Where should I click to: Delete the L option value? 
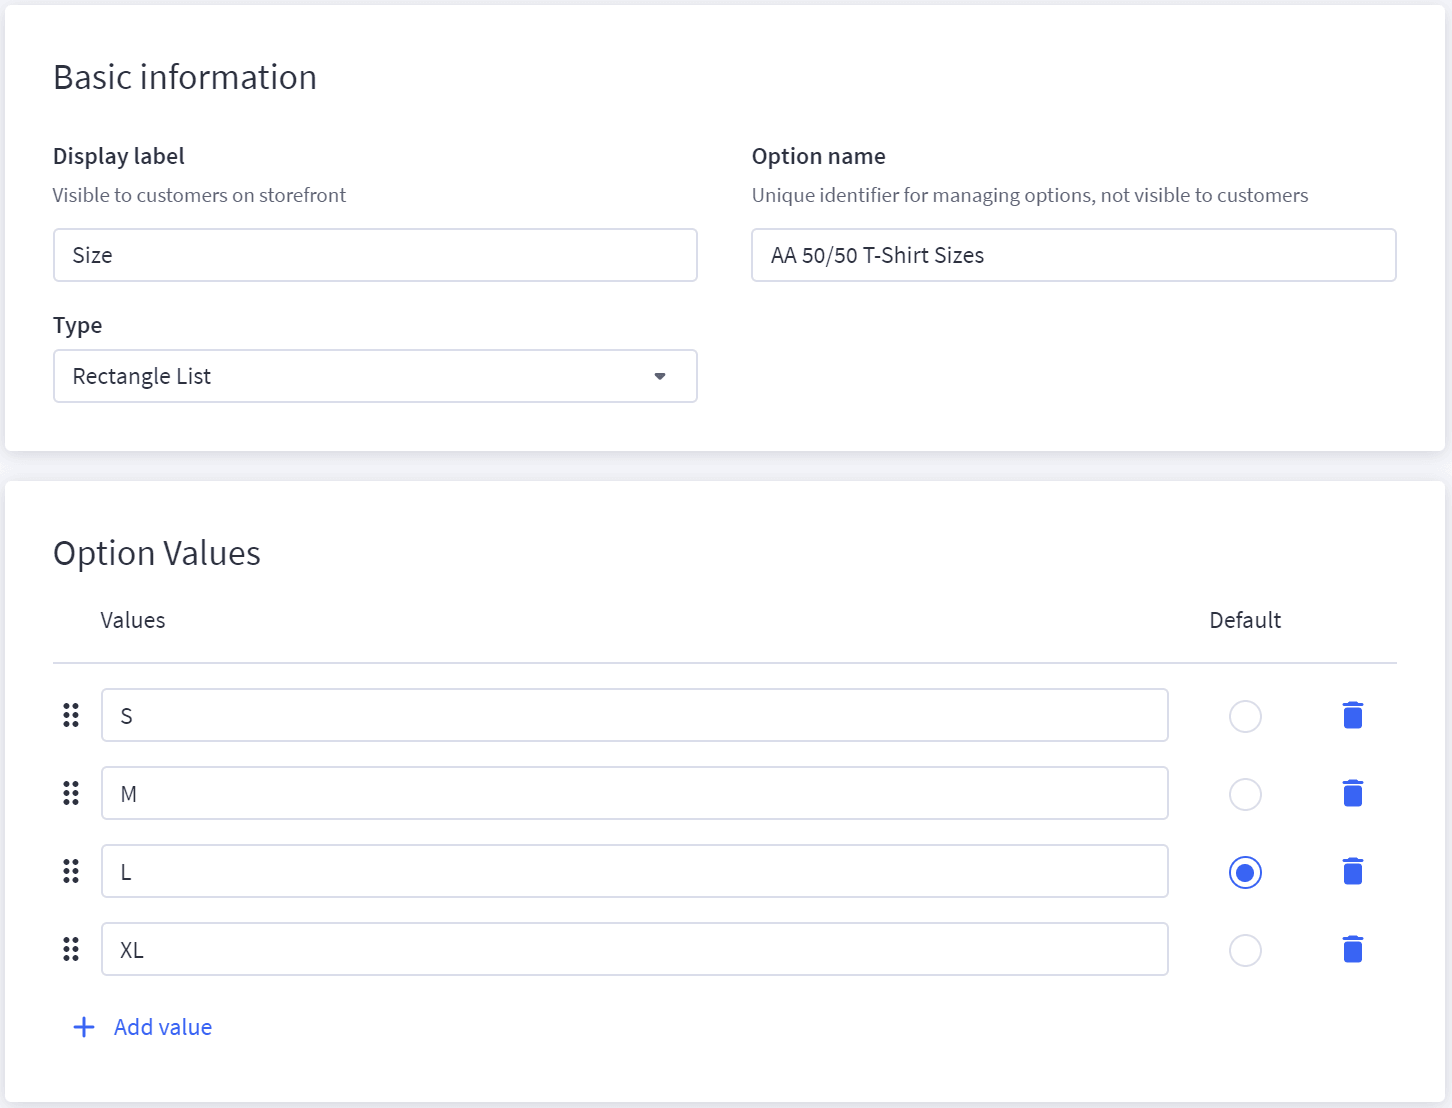pyautogui.click(x=1352, y=871)
